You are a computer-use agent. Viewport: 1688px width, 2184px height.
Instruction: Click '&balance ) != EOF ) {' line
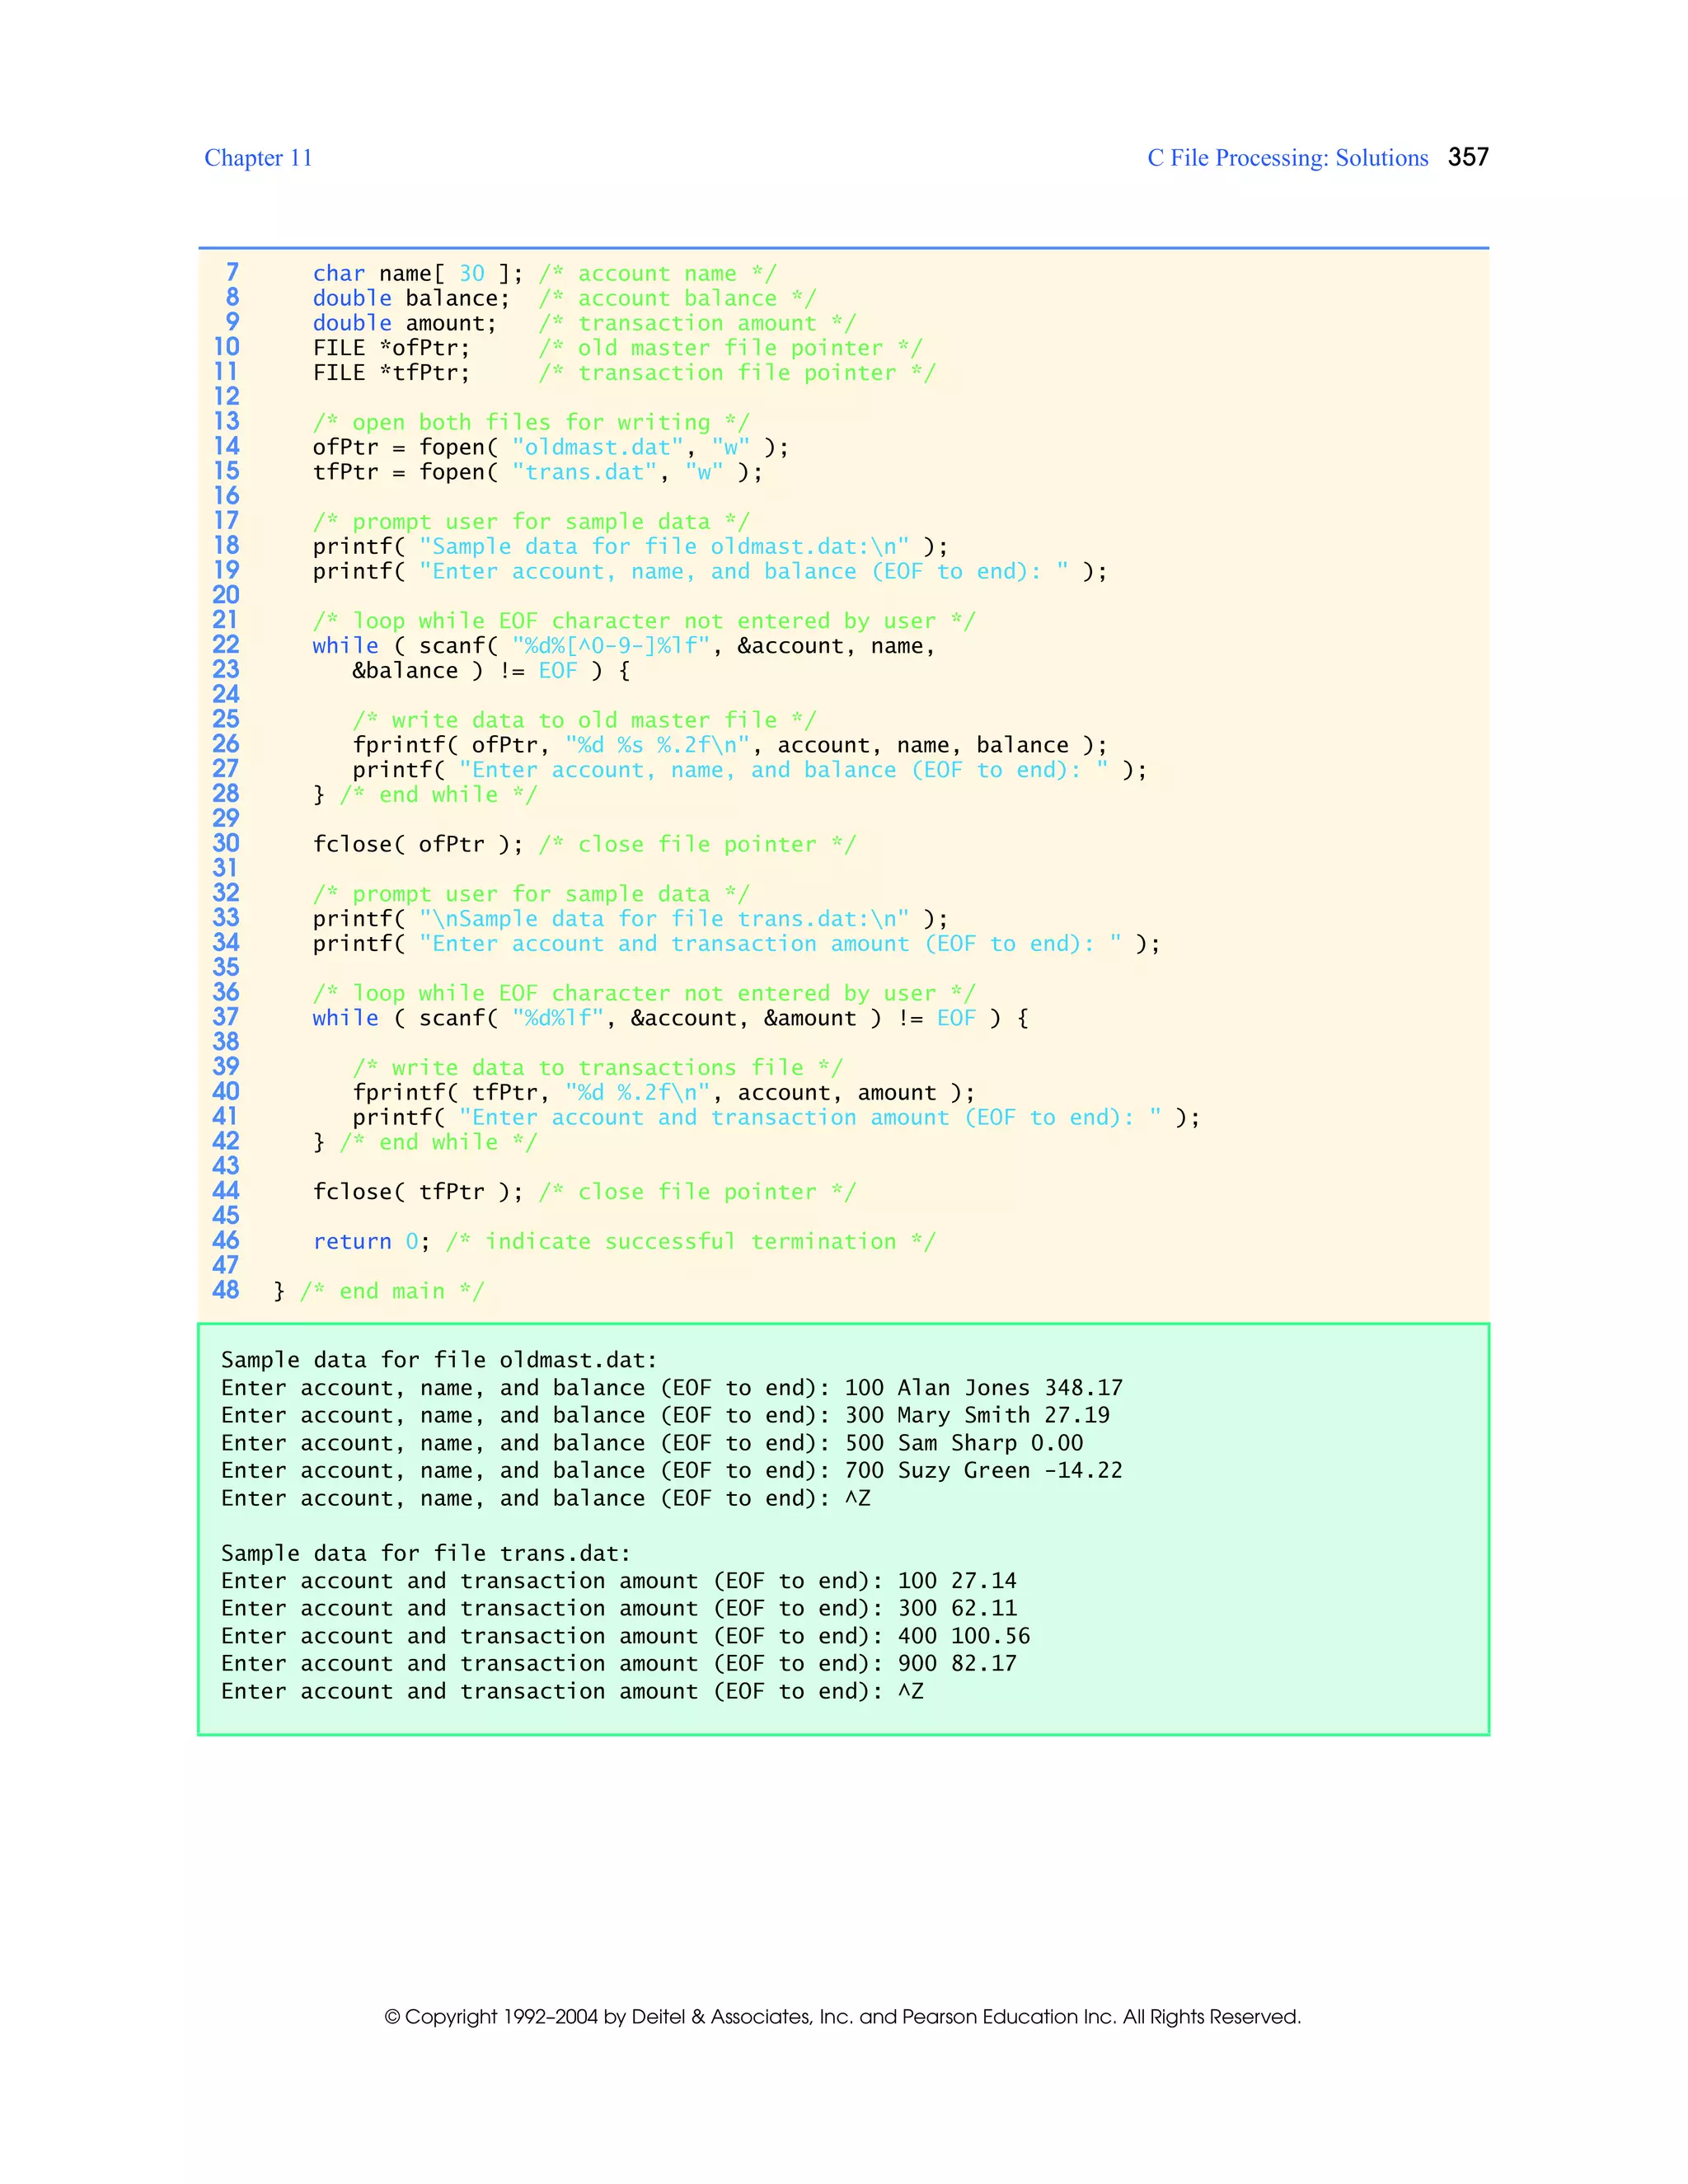point(491,671)
